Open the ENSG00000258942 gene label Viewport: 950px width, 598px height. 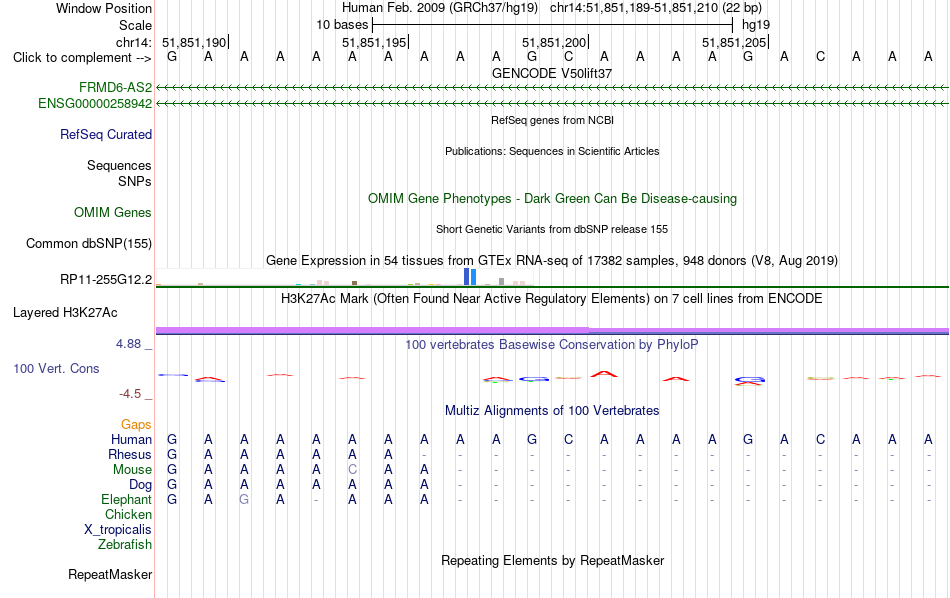(x=95, y=104)
